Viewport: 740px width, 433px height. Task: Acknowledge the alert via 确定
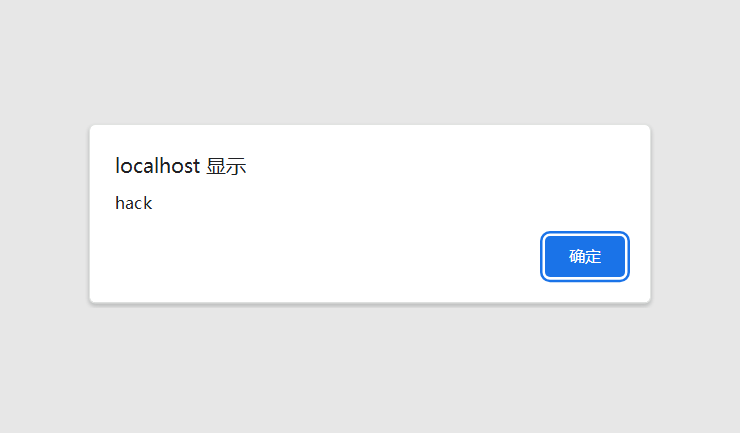585,256
